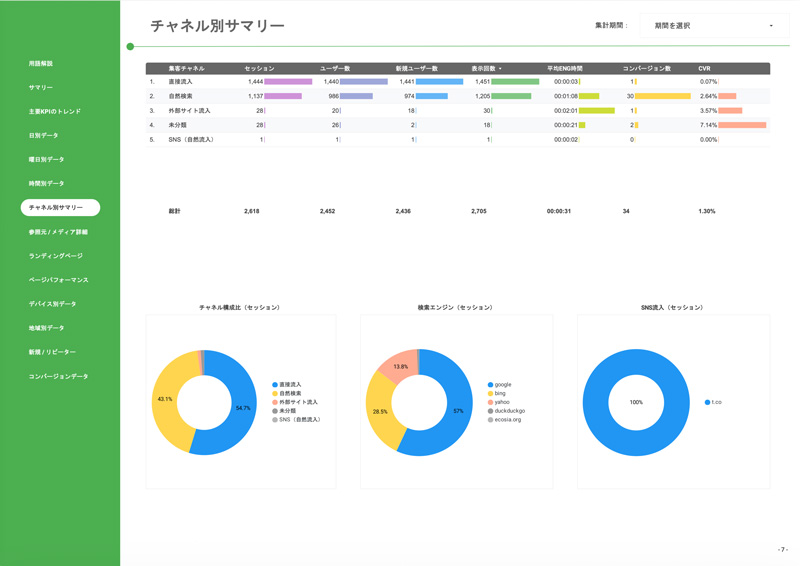Image resolution: width=800 pixels, height=566 pixels.
Task: Go to コンバージョンデータ page
Action: pyautogui.click(x=59, y=377)
